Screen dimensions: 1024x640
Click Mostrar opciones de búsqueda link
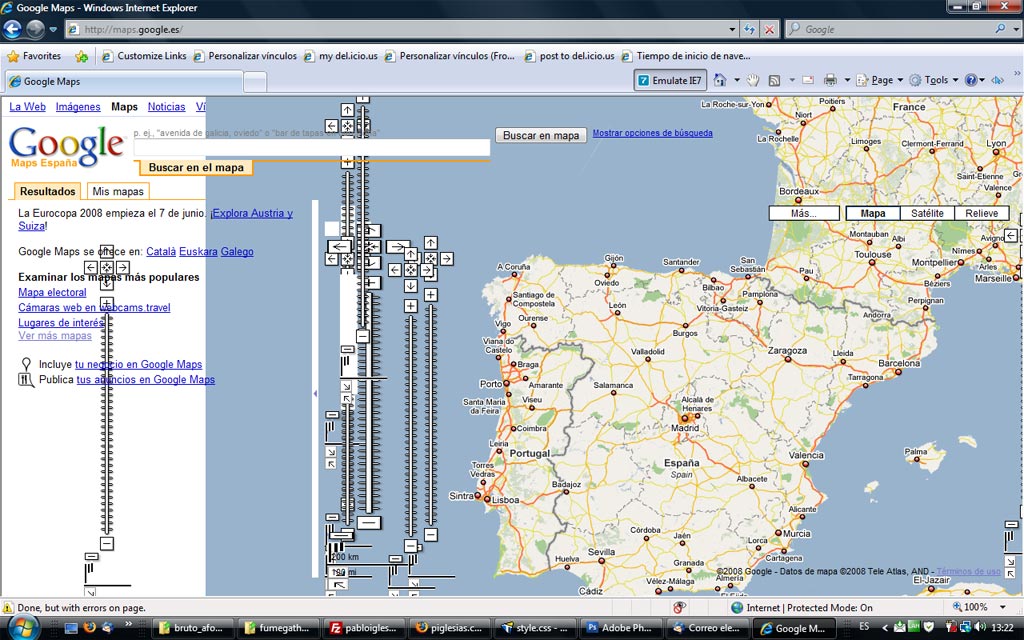tap(652, 133)
